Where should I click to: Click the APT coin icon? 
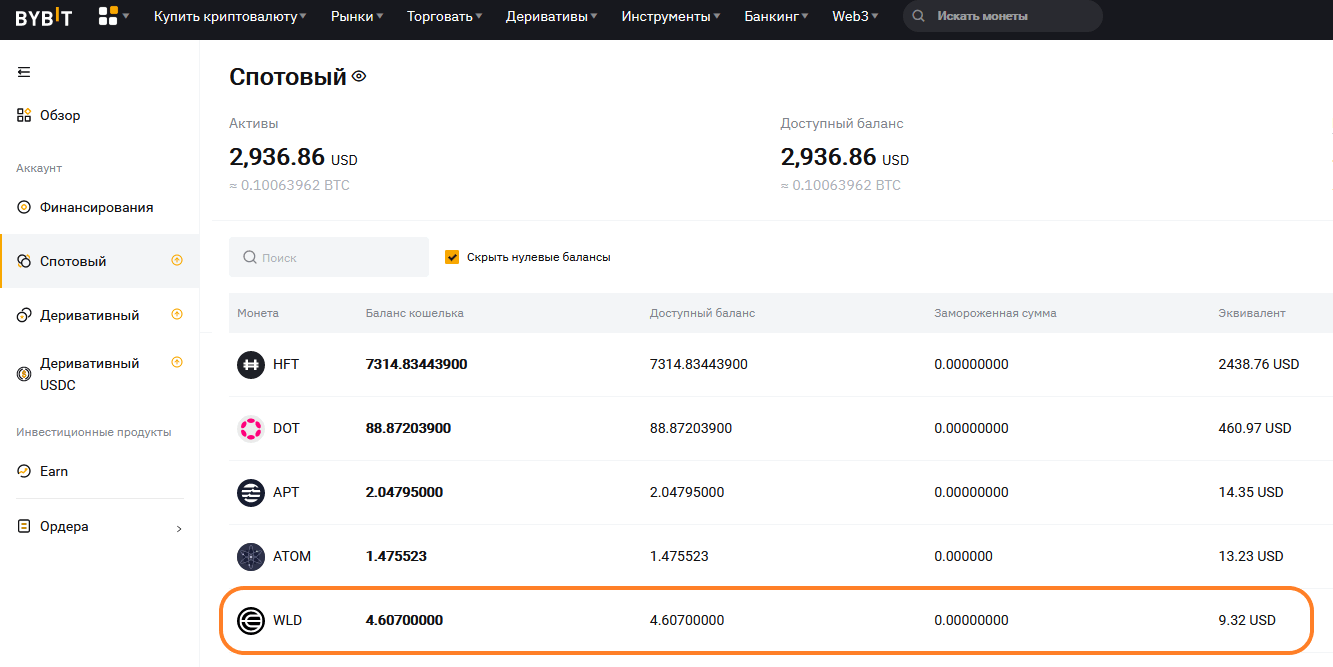[251, 492]
